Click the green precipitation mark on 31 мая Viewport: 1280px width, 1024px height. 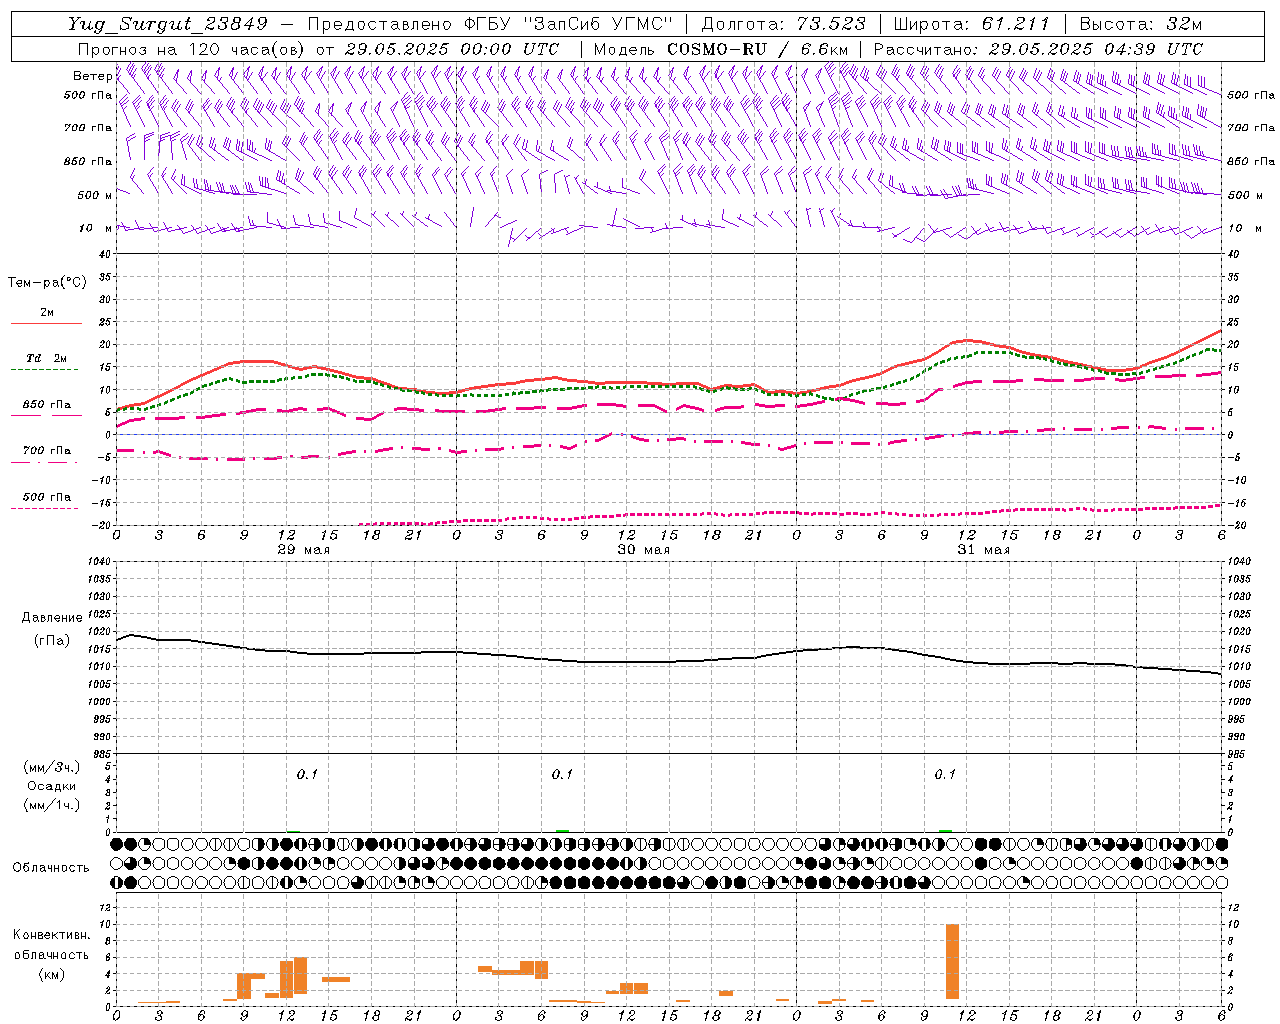[945, 831]
